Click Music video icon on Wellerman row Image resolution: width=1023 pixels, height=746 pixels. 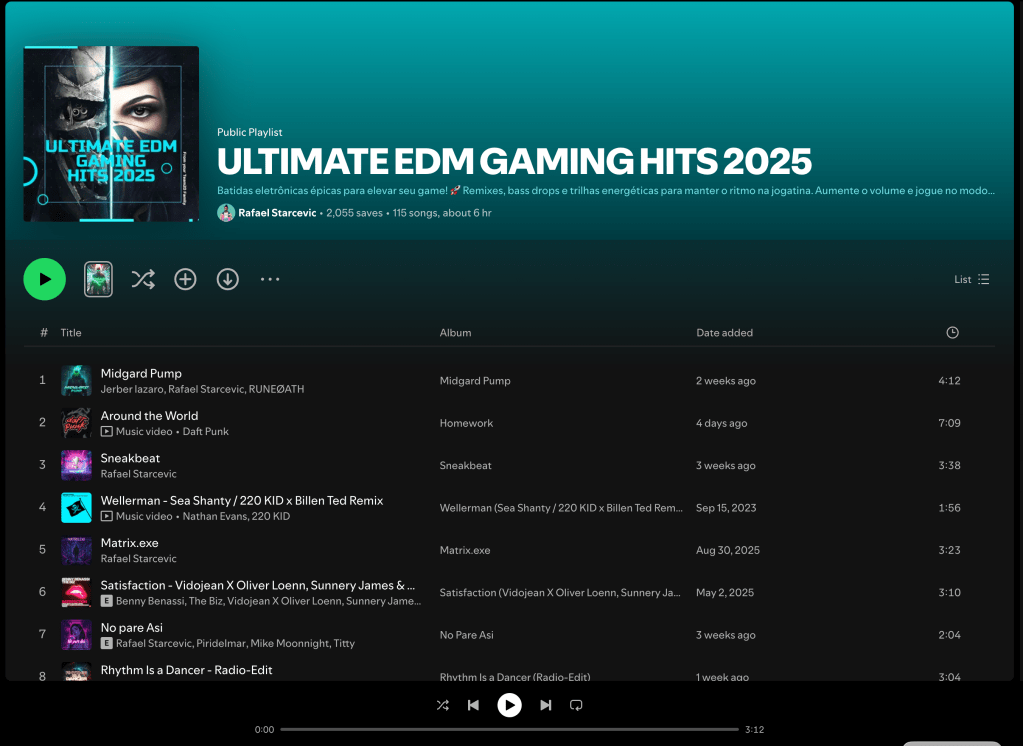106,516
